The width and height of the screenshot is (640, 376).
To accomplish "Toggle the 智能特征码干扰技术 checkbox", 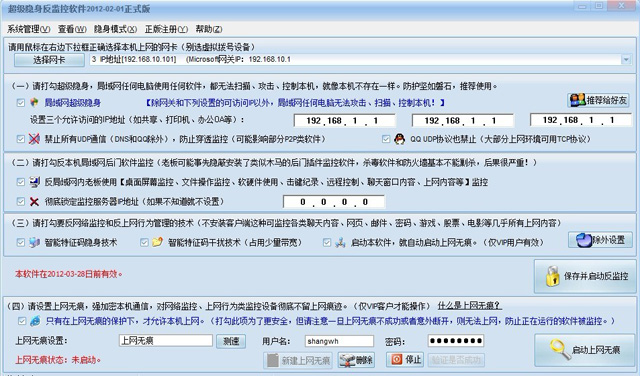I will (x=144, y=243).
